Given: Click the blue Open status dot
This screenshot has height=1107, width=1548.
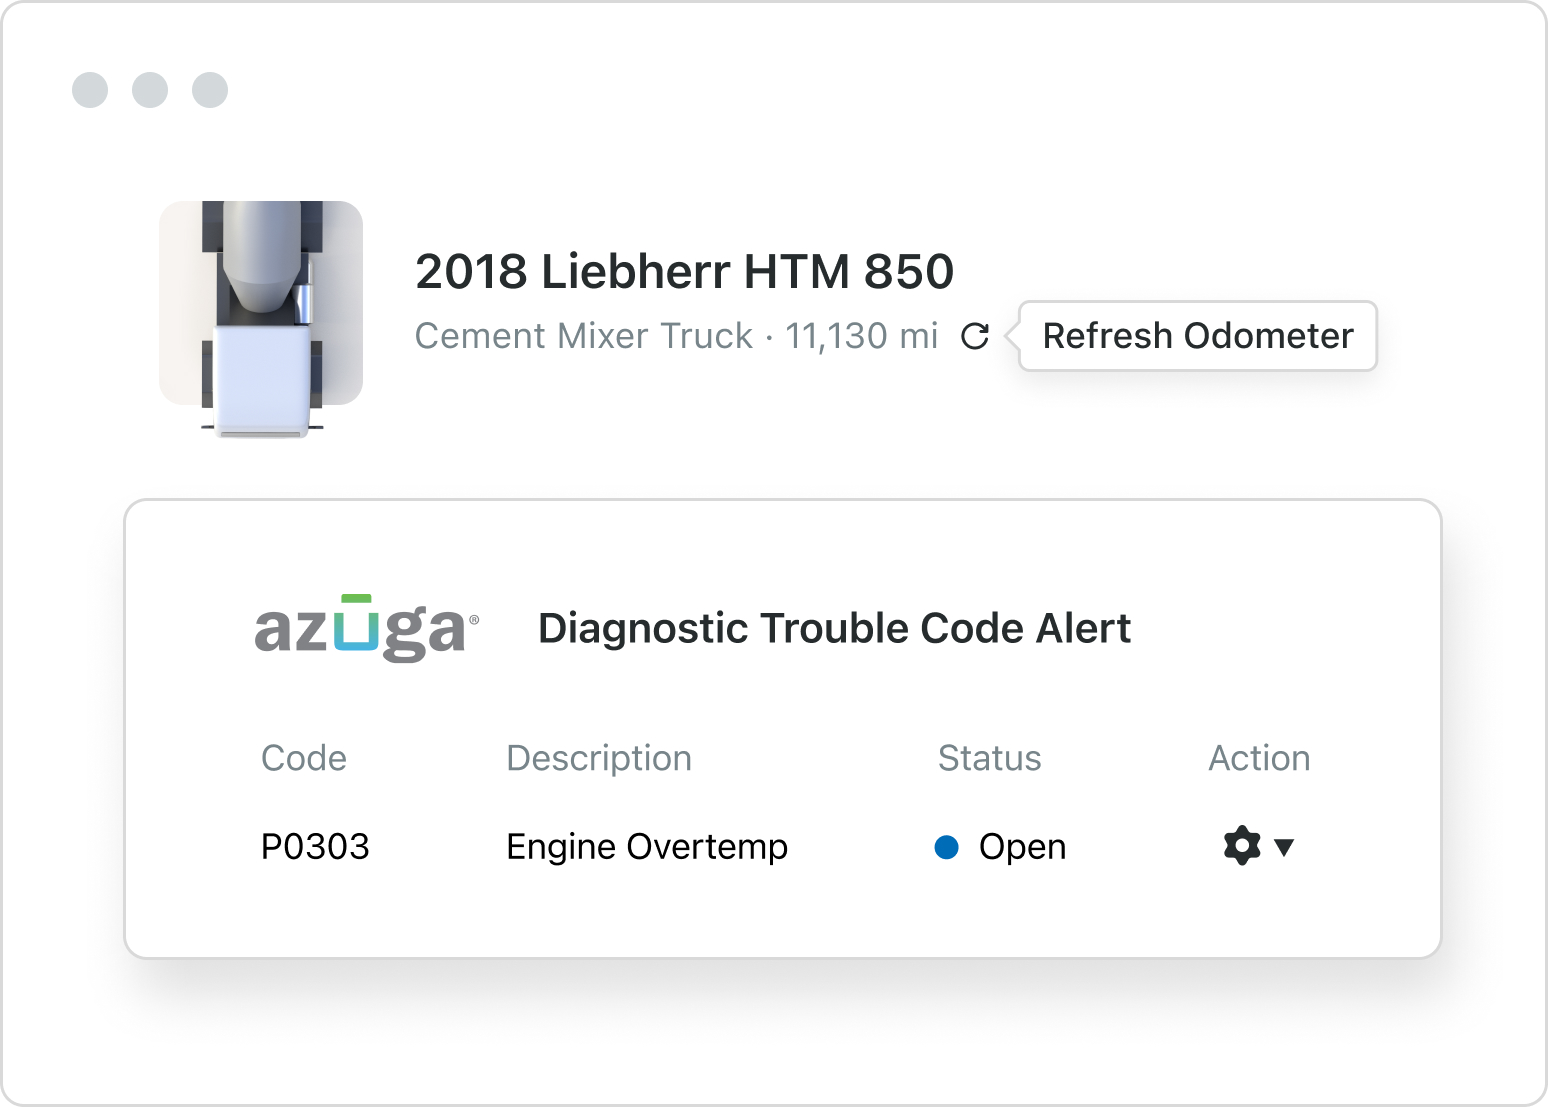Looking at the screenshot, I should pyautogui.click(x=946, y=847).
